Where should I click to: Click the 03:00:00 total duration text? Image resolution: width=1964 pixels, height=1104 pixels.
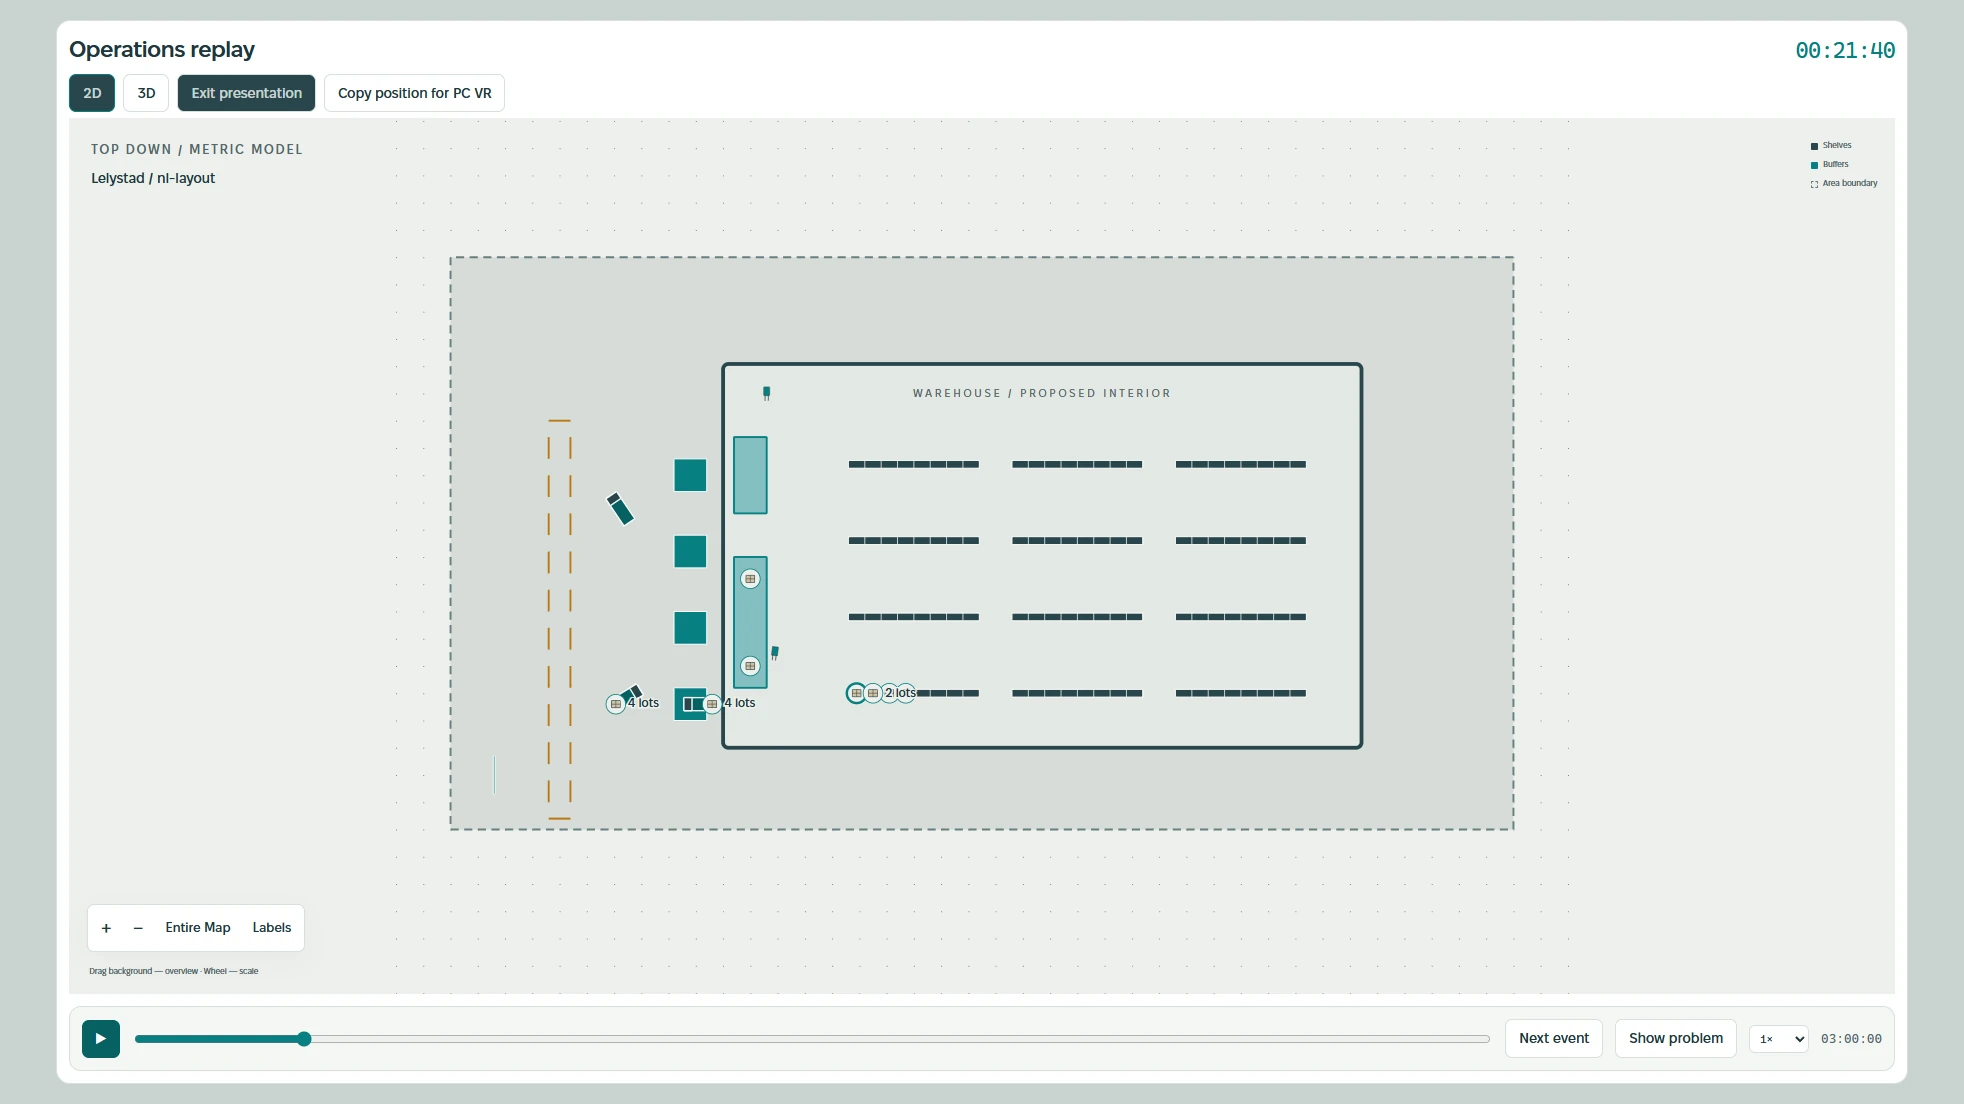coord(1851,1039)
